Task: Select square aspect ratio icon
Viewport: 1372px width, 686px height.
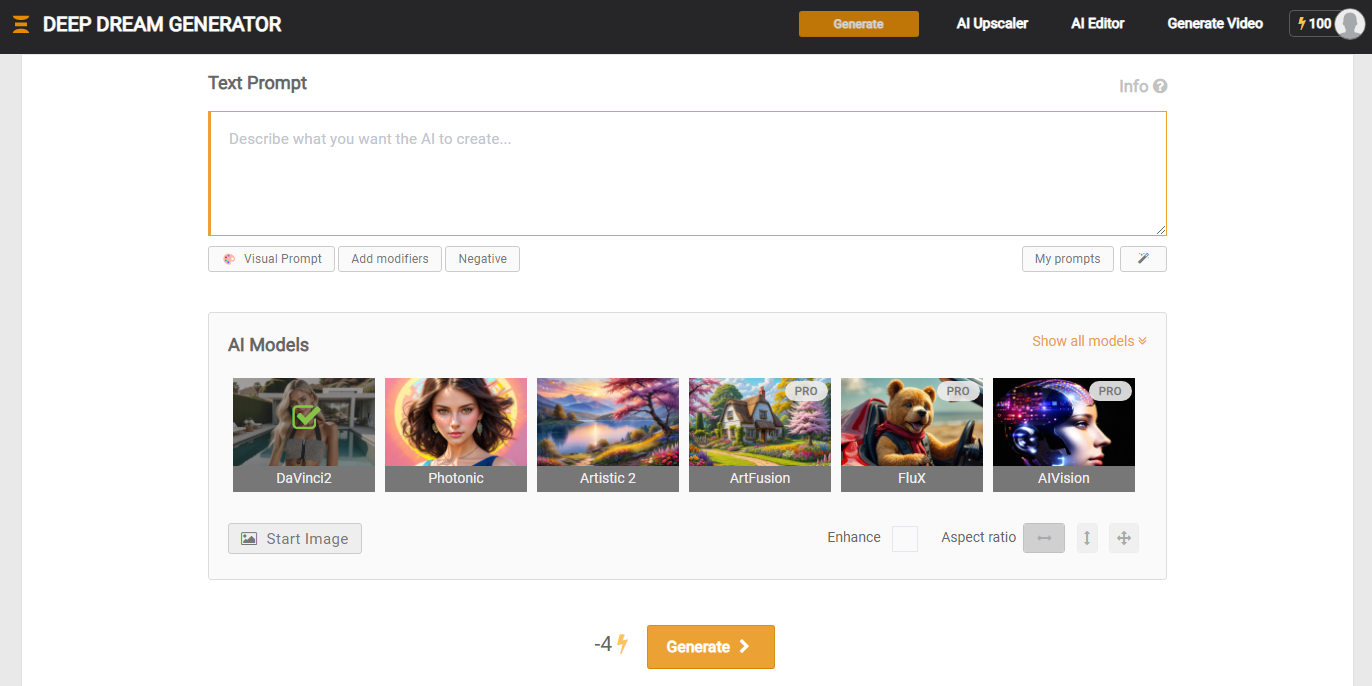Action: tap(1124, 538)
